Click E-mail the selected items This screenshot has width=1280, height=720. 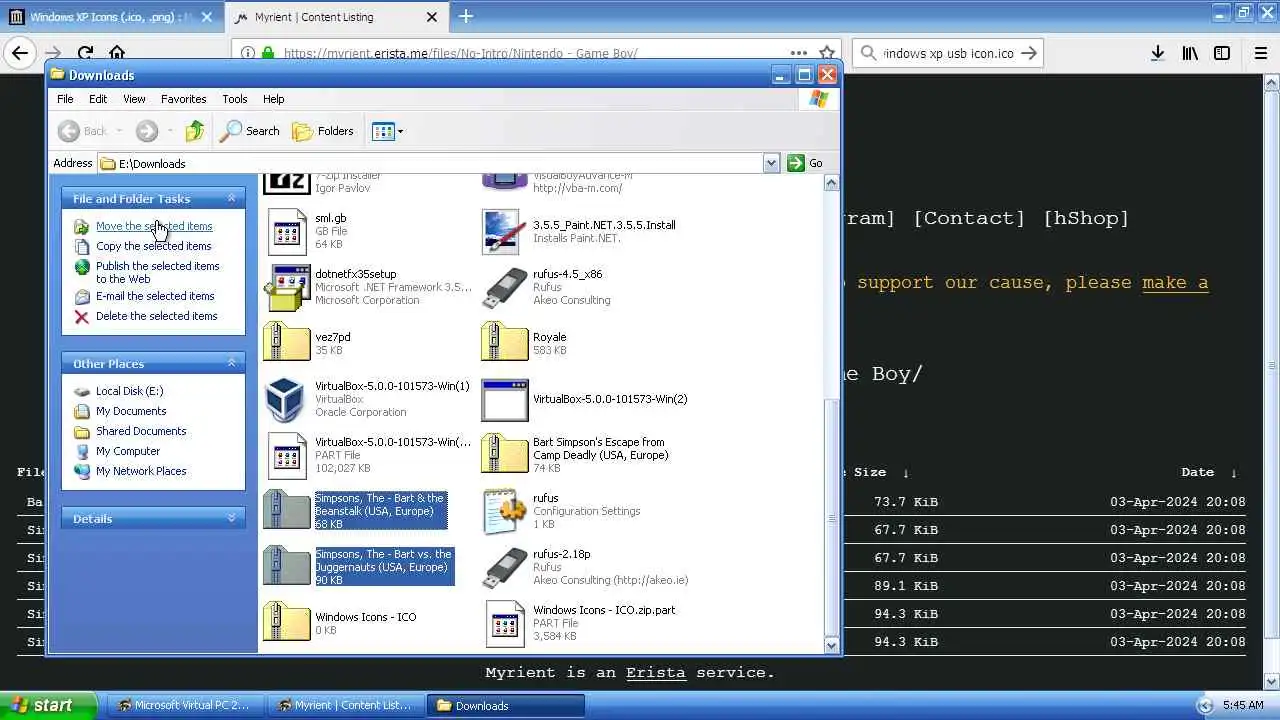(155, 296)
